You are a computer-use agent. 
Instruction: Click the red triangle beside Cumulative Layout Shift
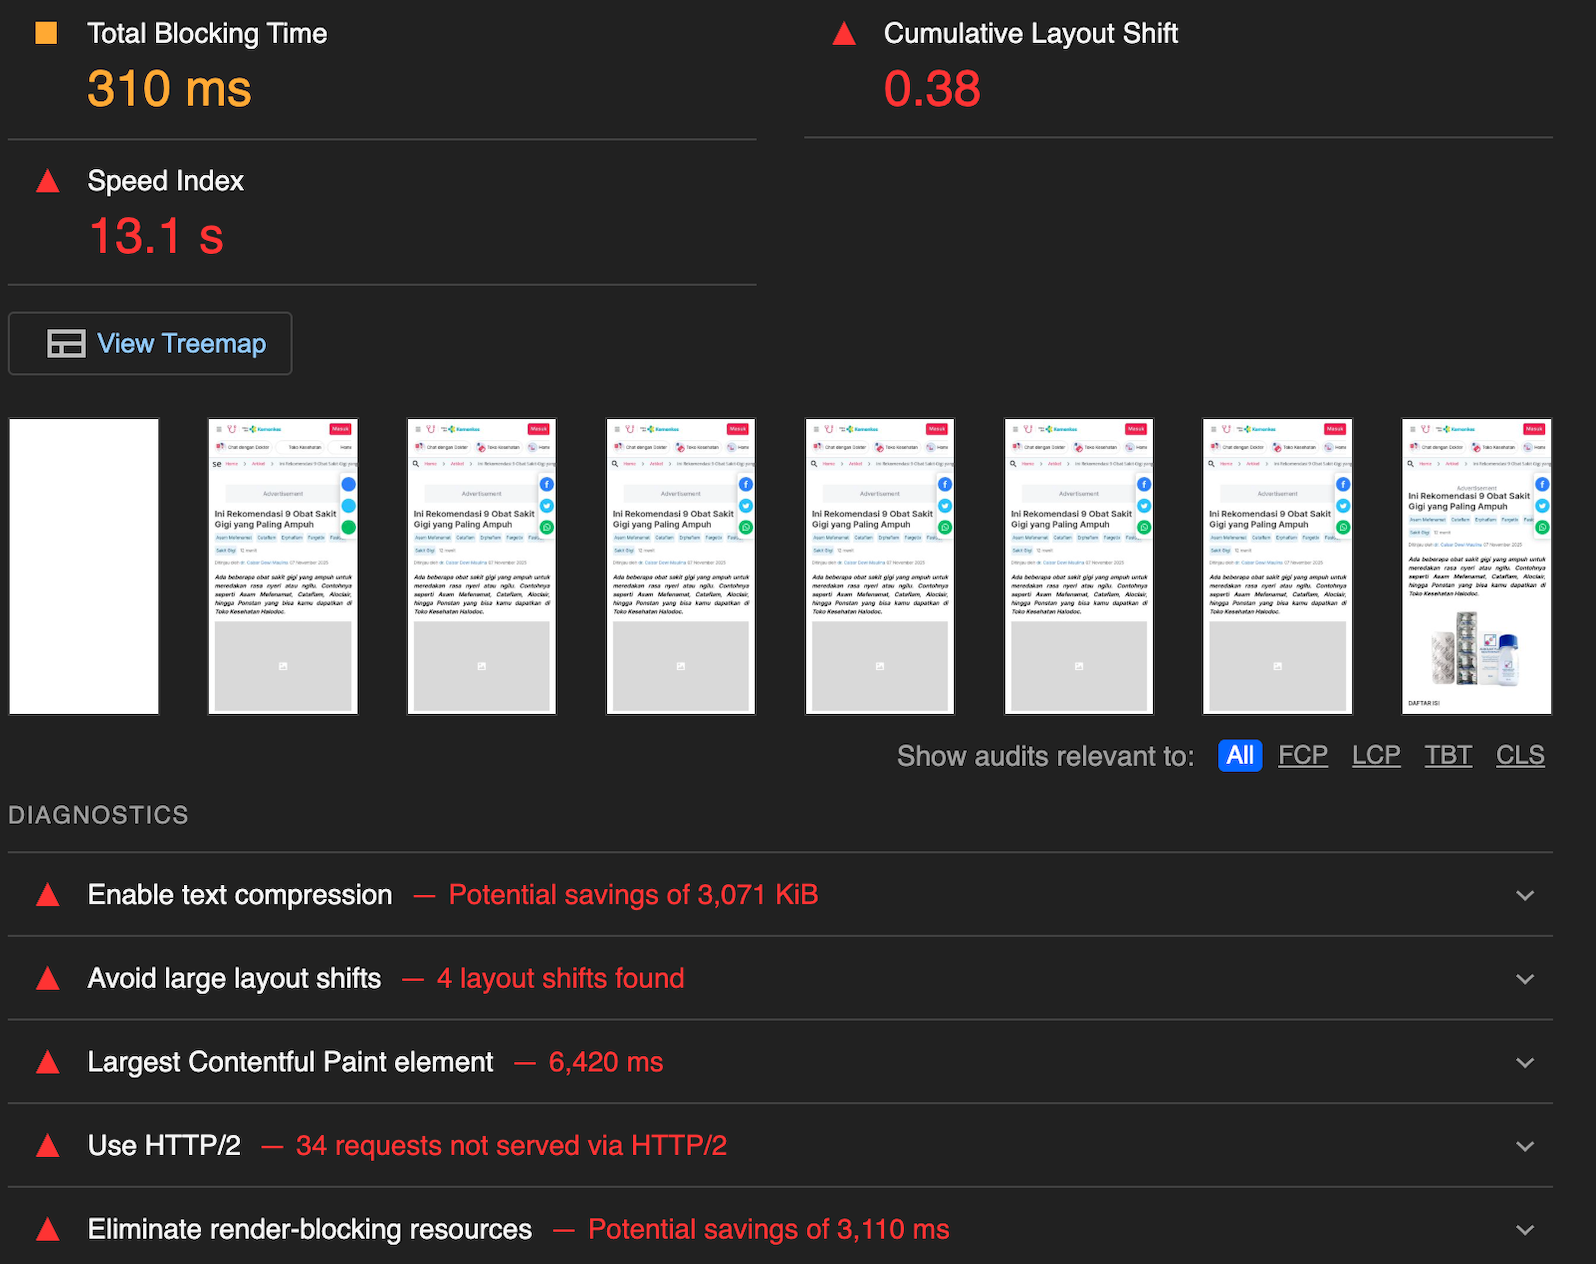pos(844,34)
